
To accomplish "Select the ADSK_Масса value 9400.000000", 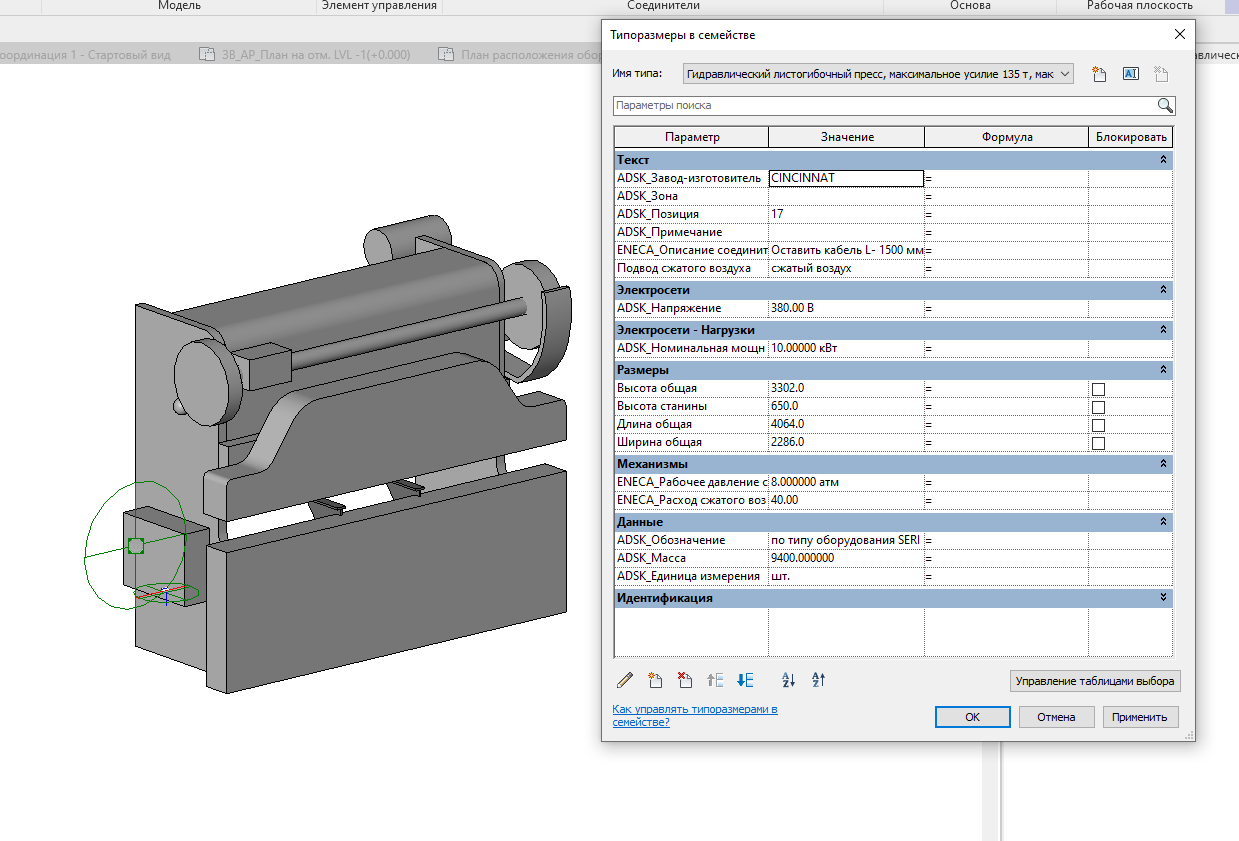I will [846, 558].
